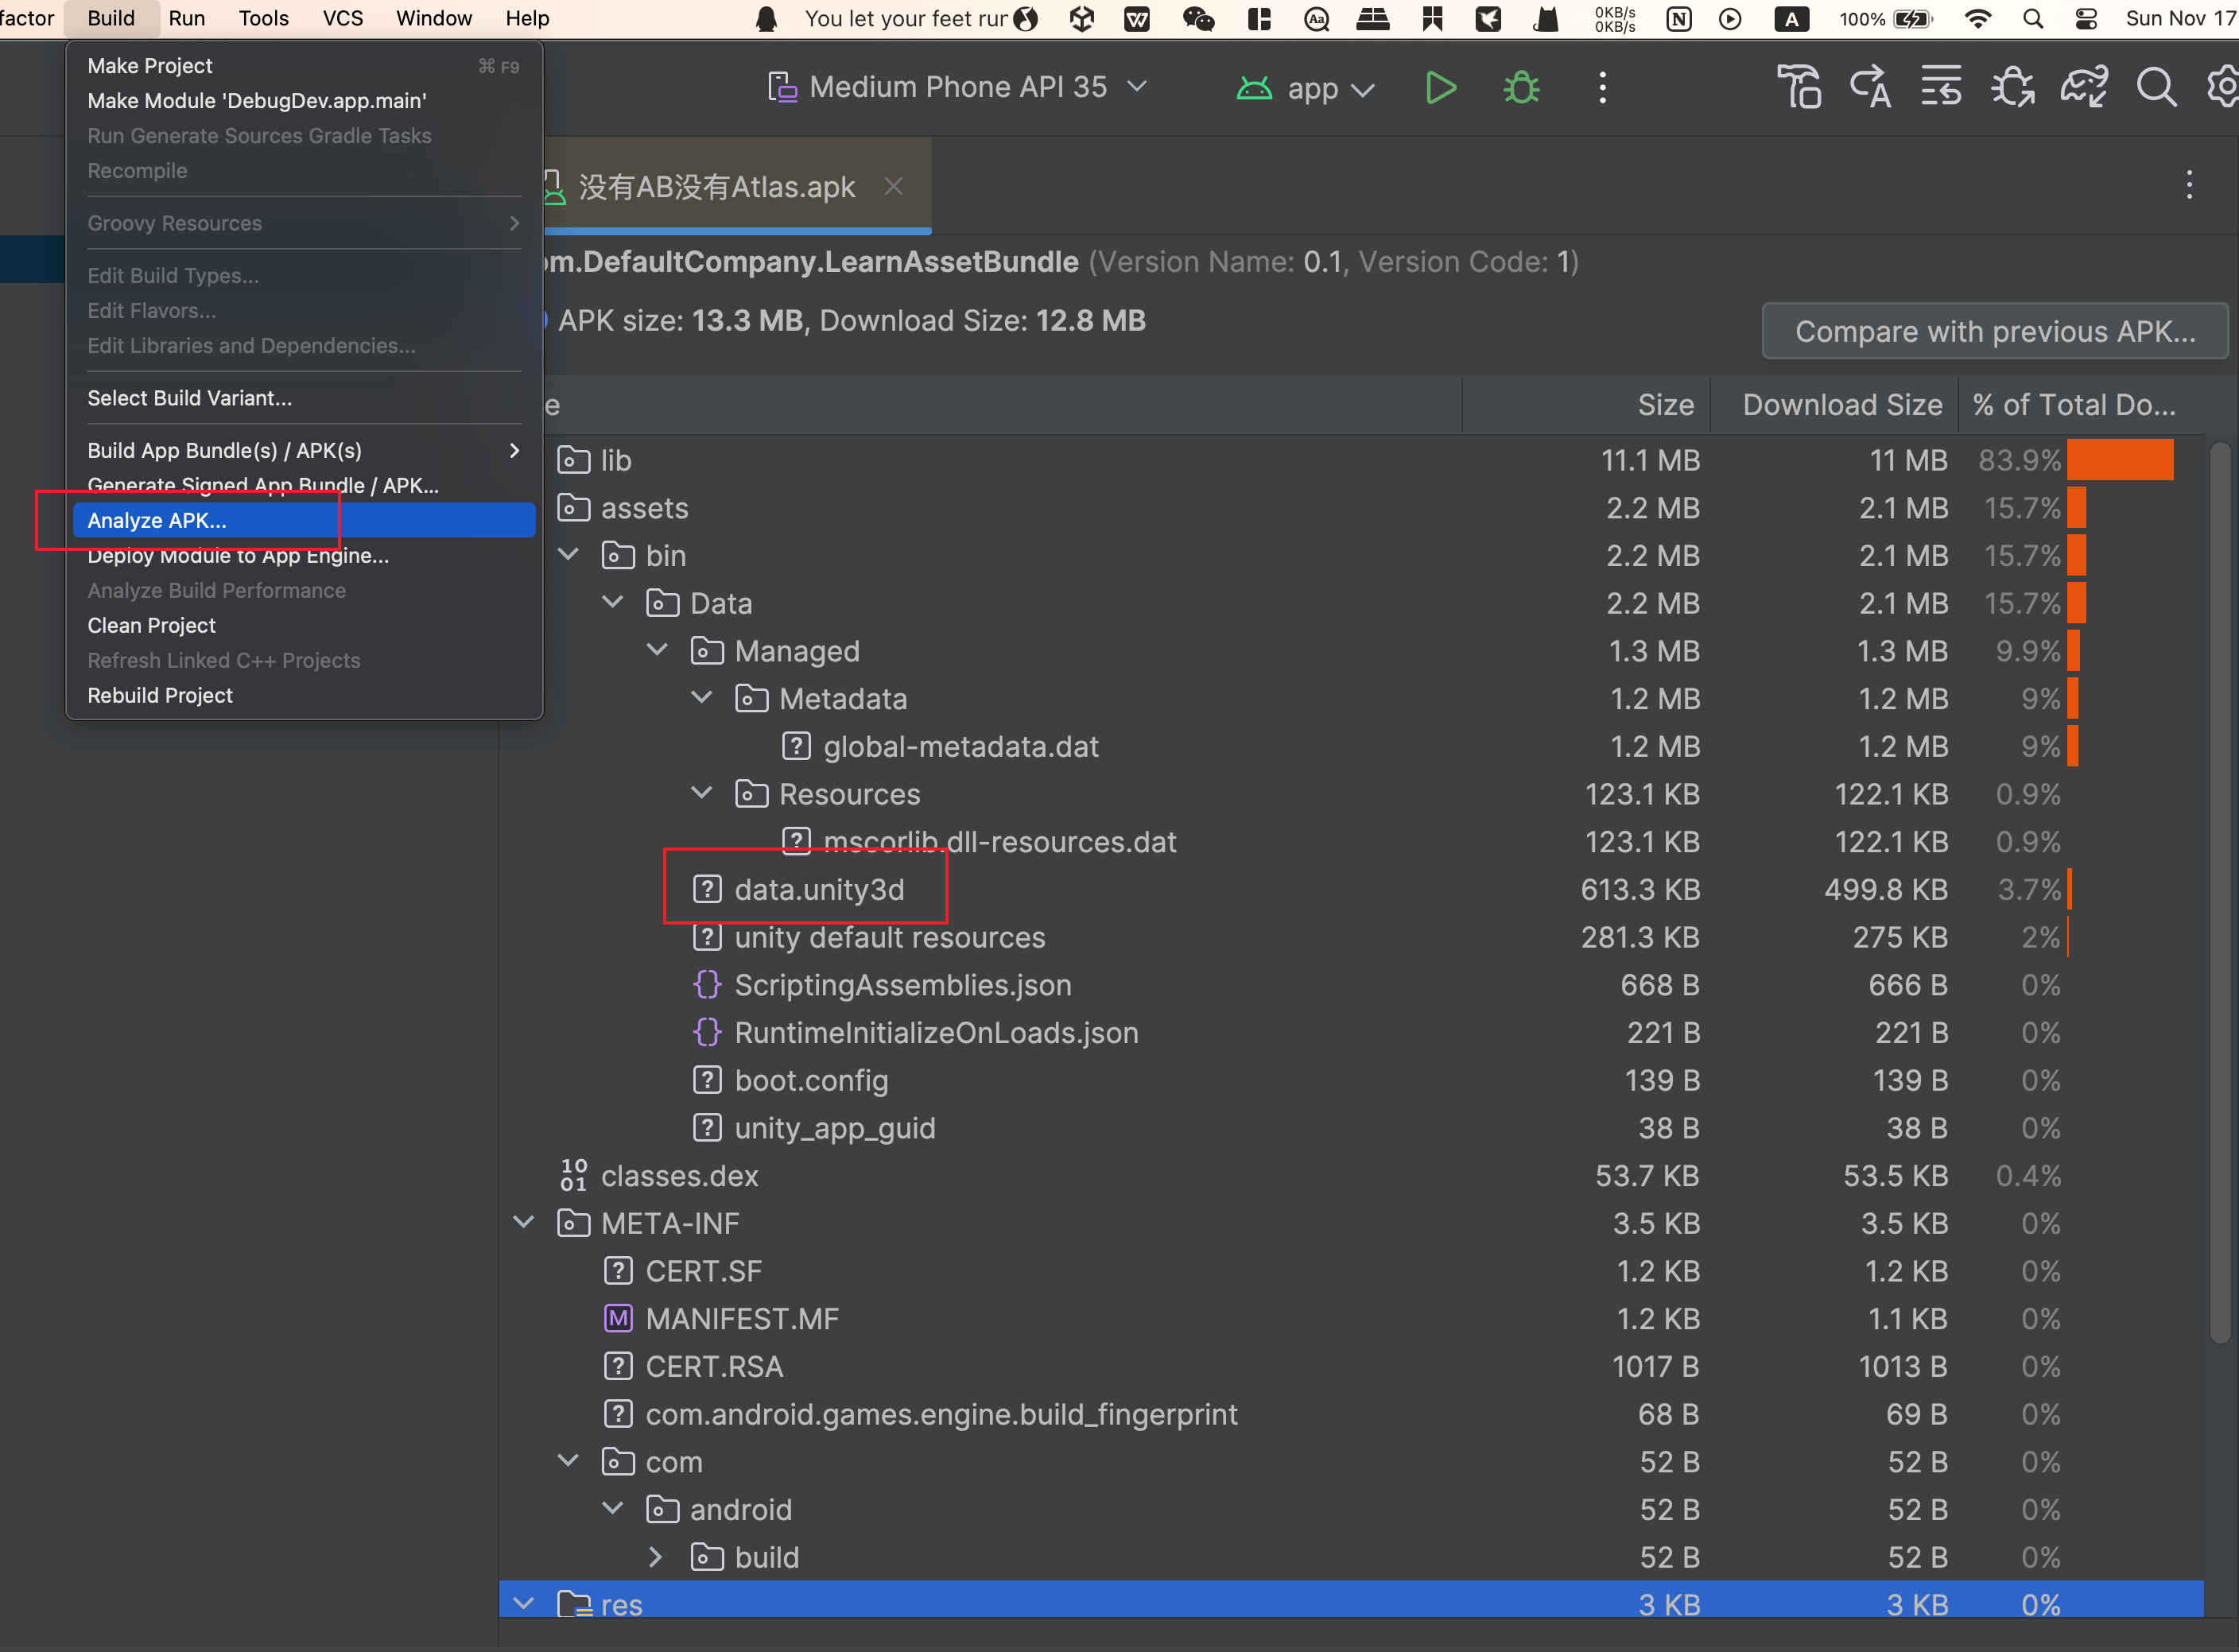Select the assets folder row

pyautogui.click(x=1351, y=508)
